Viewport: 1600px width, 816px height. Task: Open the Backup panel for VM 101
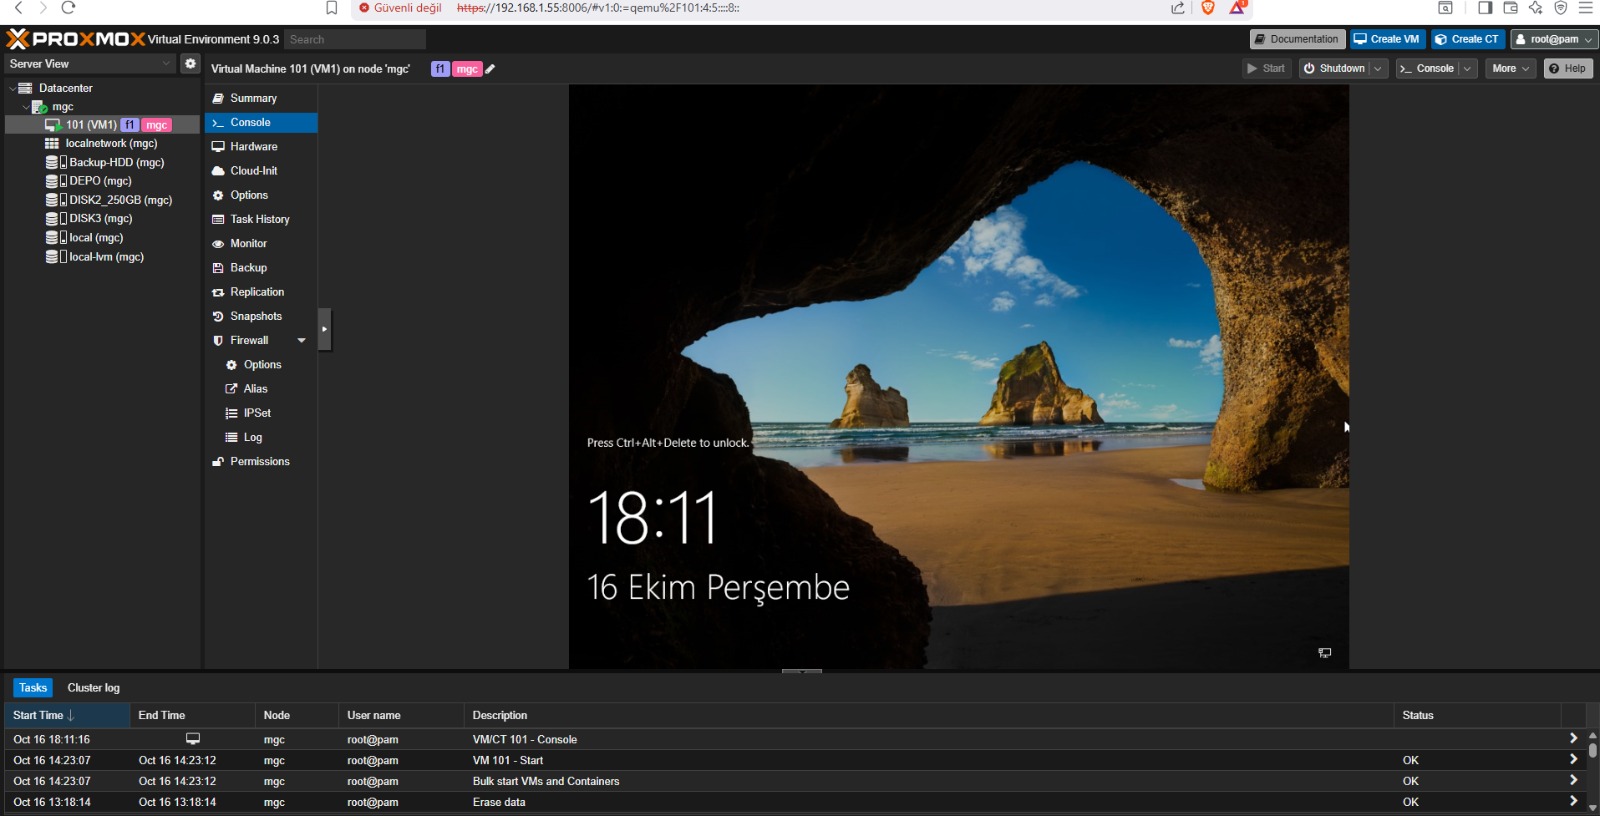(248, 268)
